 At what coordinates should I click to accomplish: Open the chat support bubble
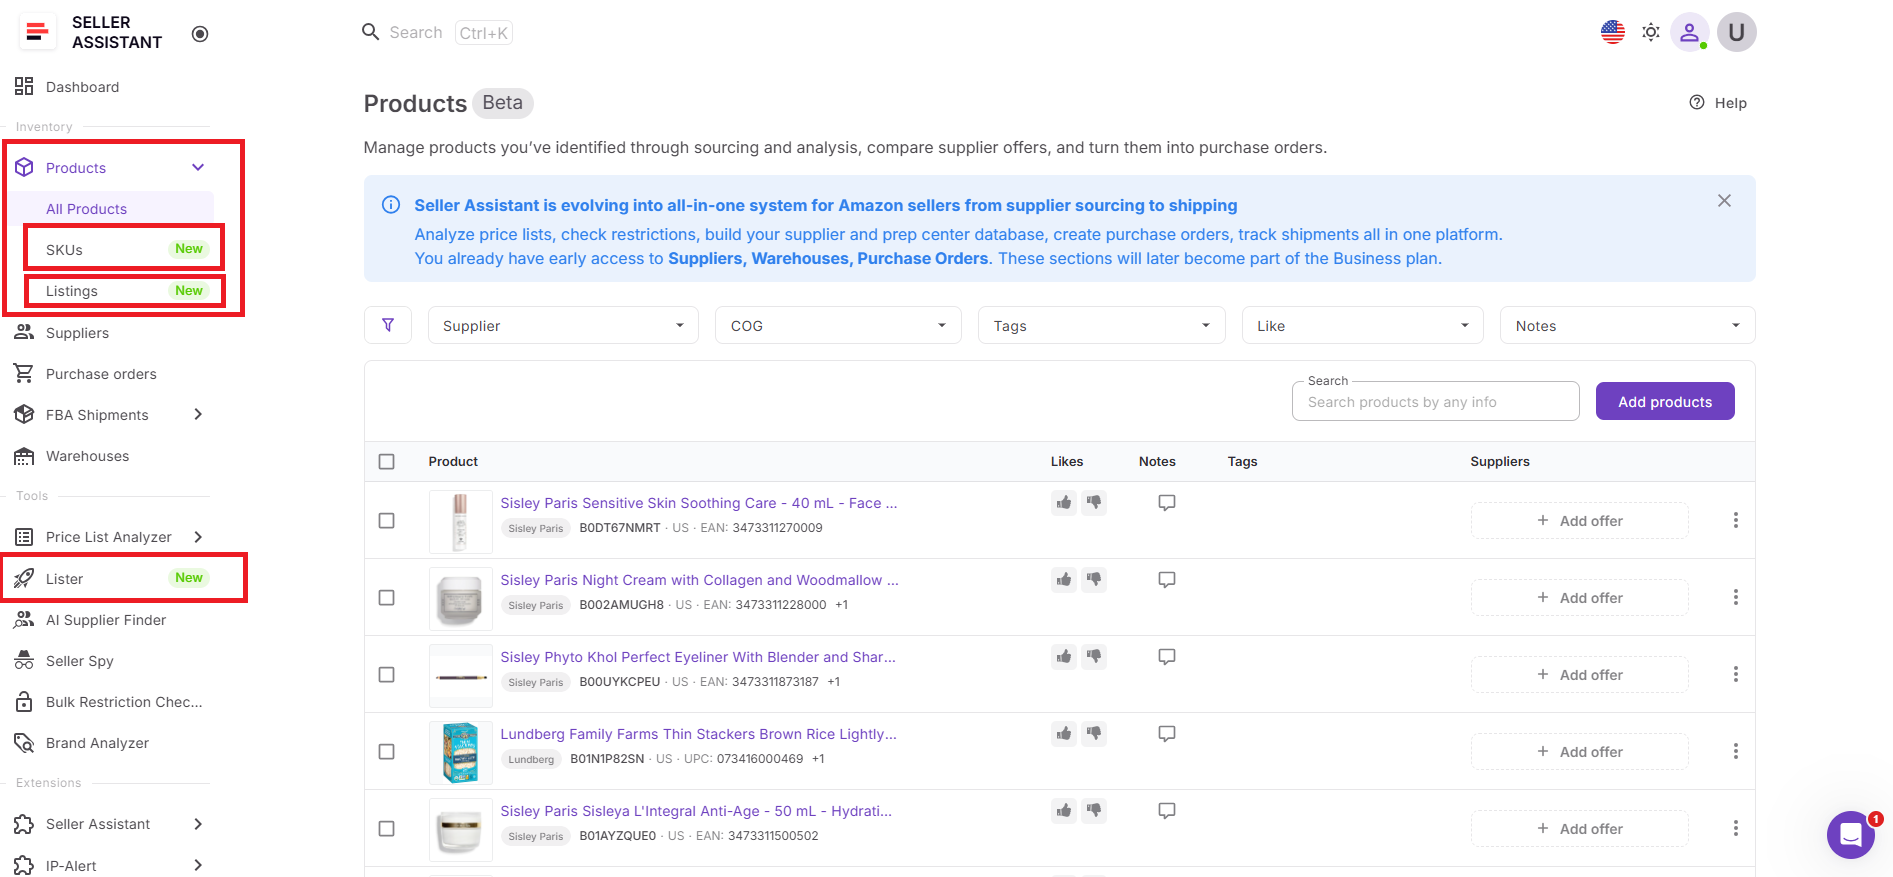[1851, 835]
